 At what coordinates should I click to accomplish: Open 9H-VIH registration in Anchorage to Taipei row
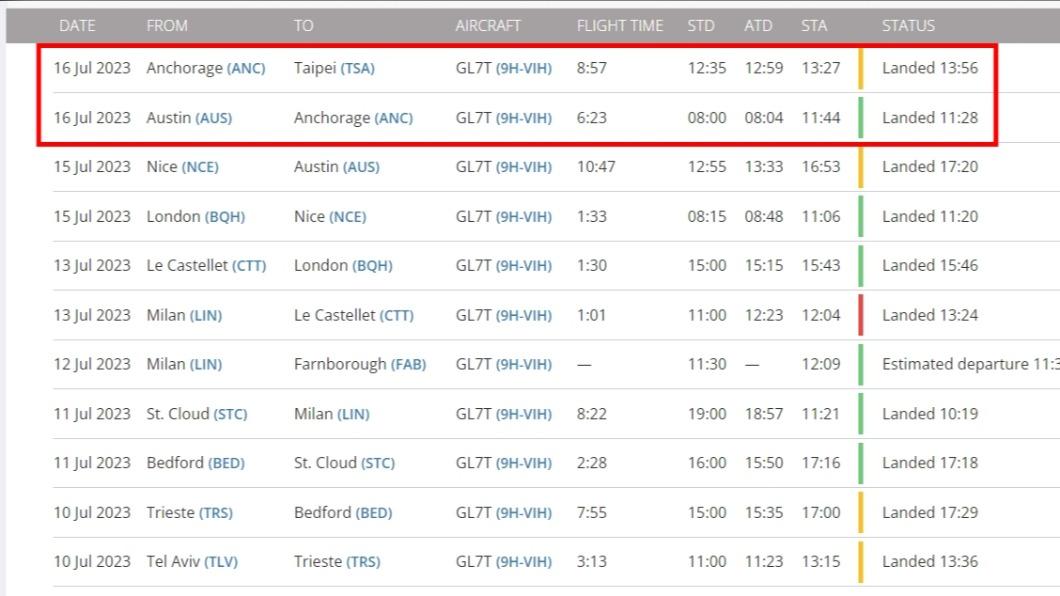click(x=524, y=68)
